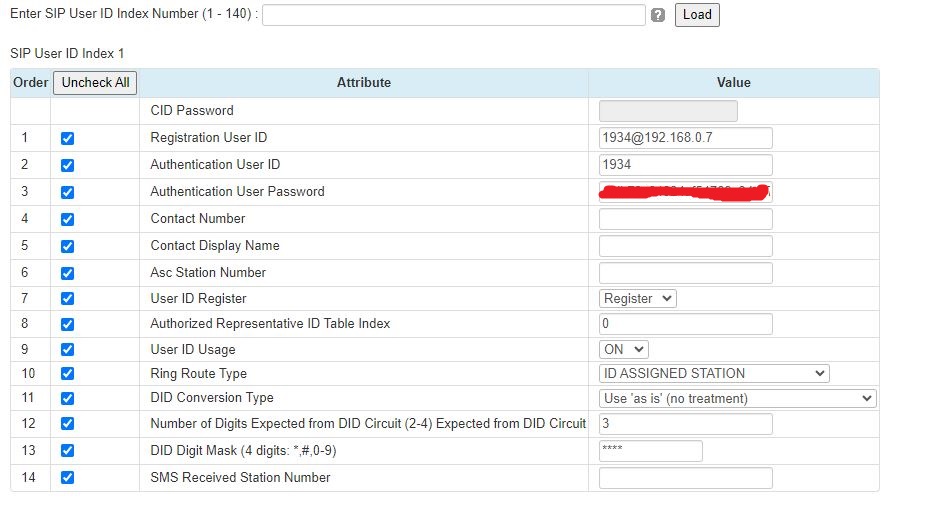Click the SIP User ID Index Number field
Screen dimensions: 930x511
453,15
